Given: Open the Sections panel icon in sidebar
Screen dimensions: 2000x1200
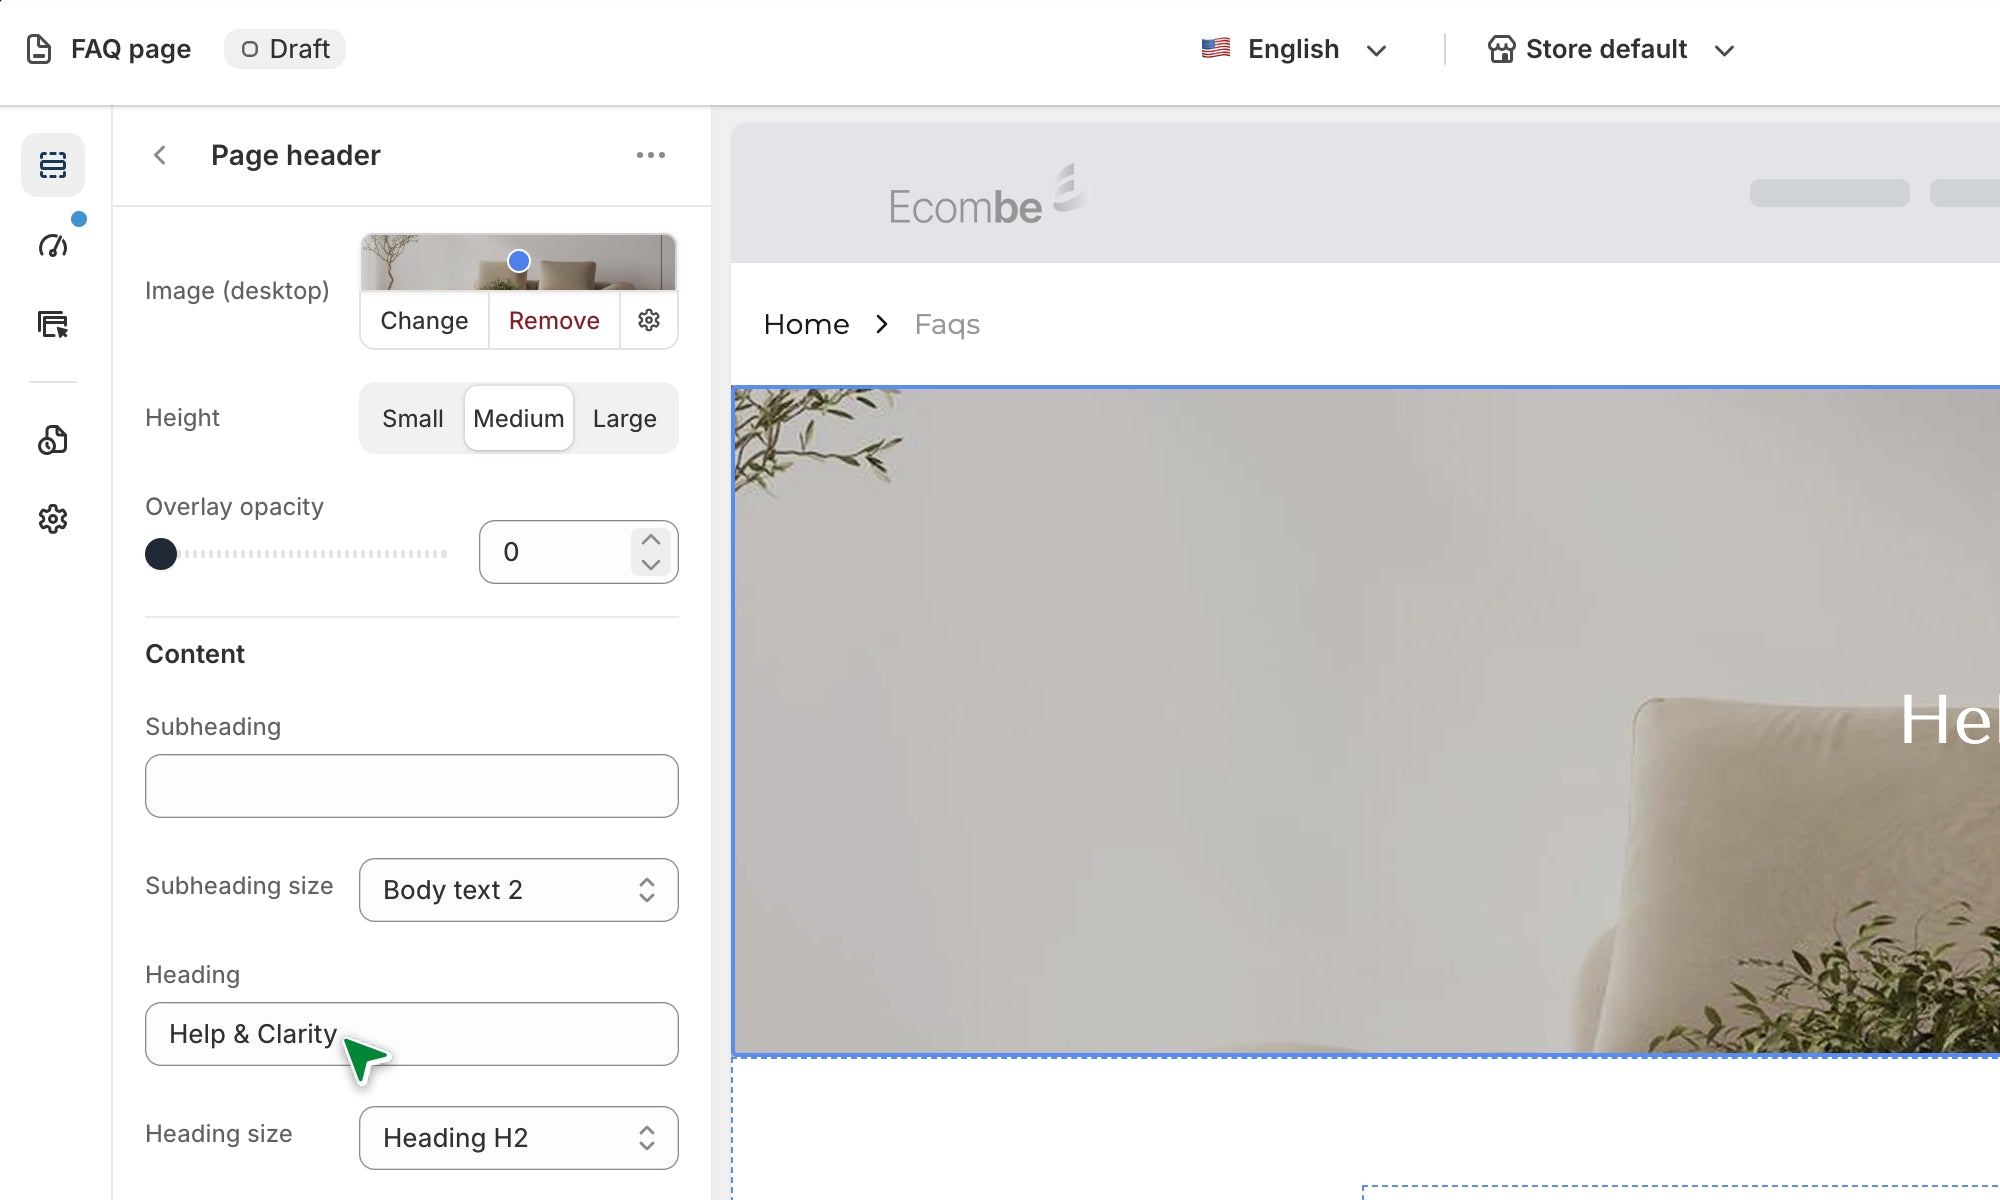Looking at the screenshot, I should (x=53, y=165).
